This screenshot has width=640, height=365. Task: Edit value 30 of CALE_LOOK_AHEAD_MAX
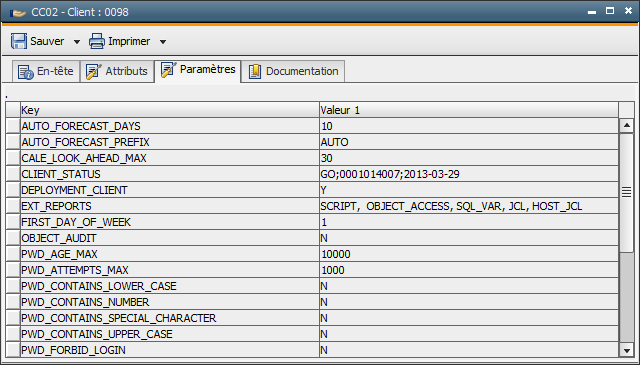(x=469, y=158)
